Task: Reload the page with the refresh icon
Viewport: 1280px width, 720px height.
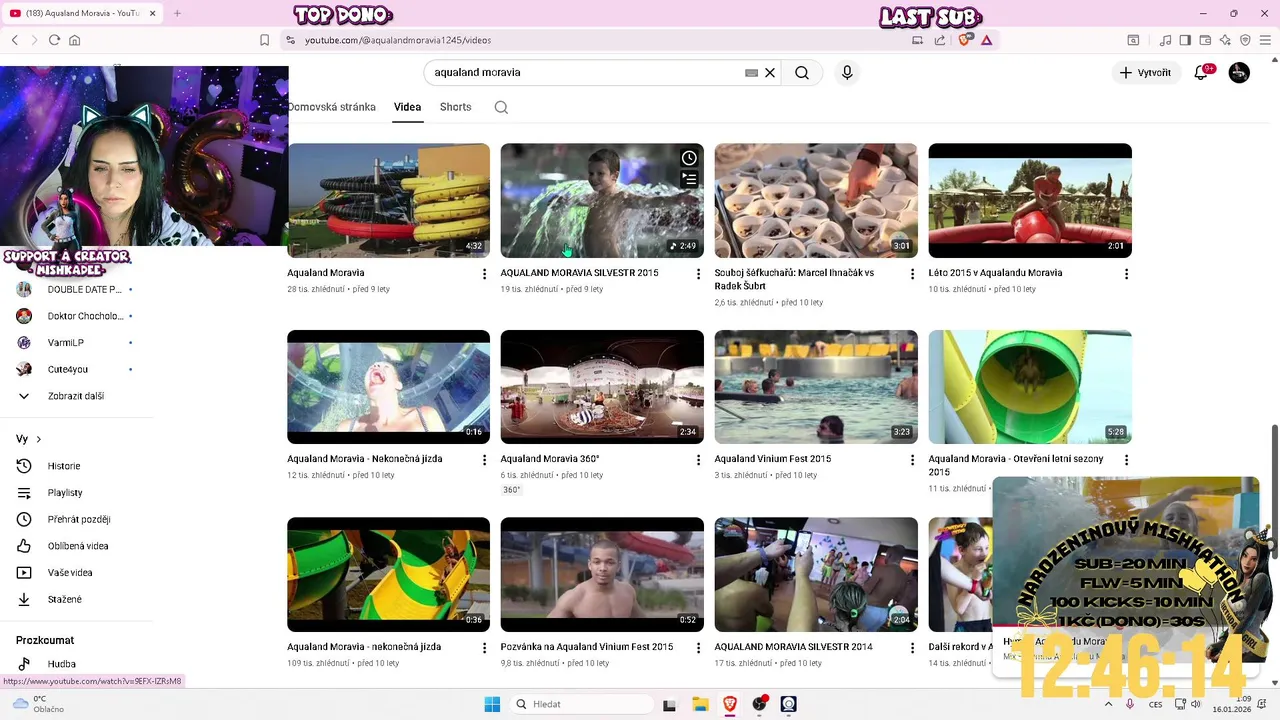Action: click(54, 40)
